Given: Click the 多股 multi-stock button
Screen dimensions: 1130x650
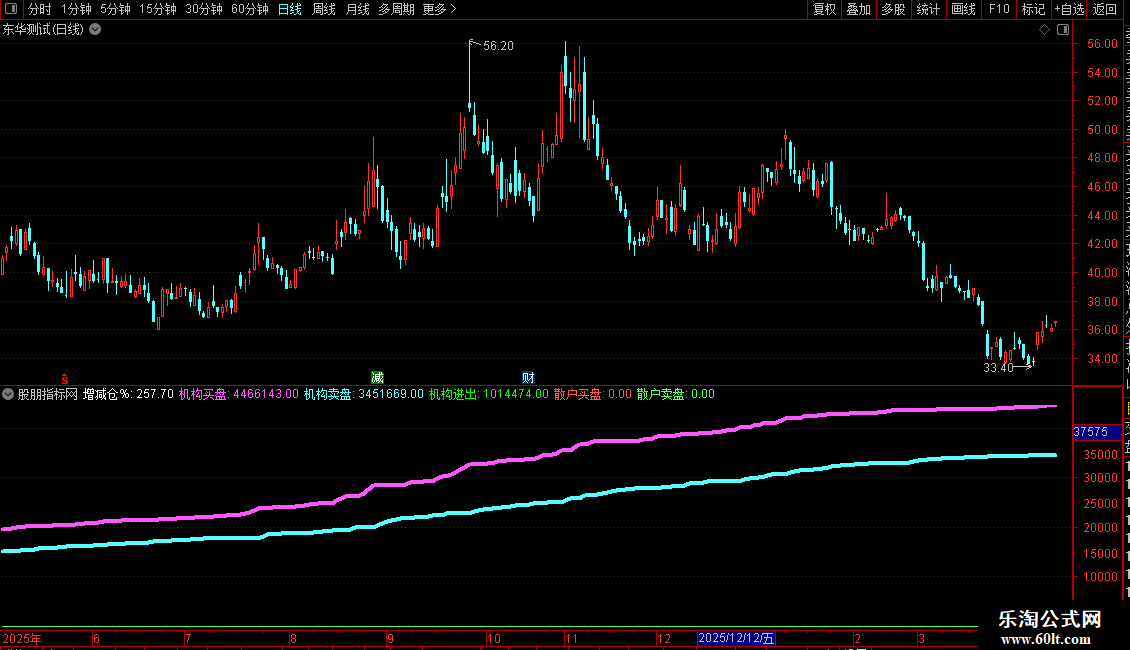Looking at the screenshot, I should coord(894,9).
